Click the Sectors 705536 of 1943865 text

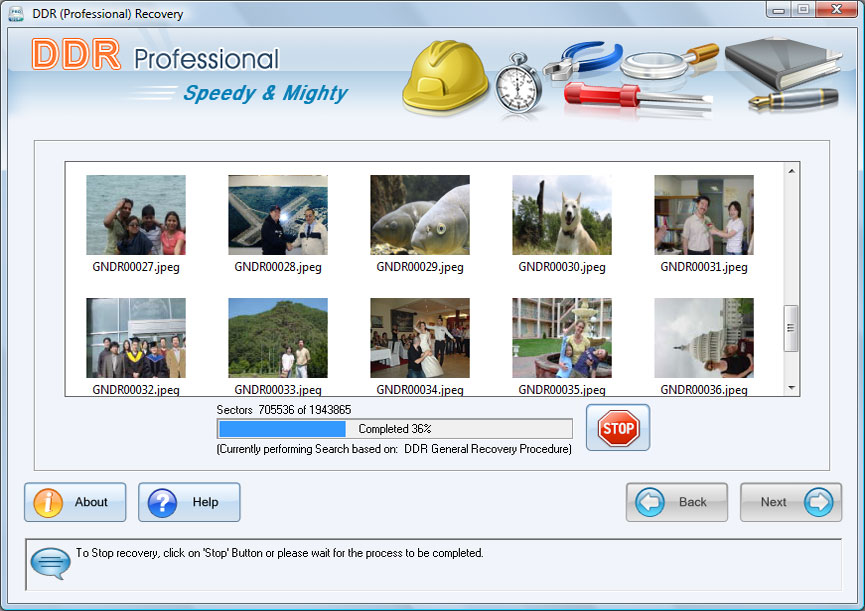pos(284,410)
